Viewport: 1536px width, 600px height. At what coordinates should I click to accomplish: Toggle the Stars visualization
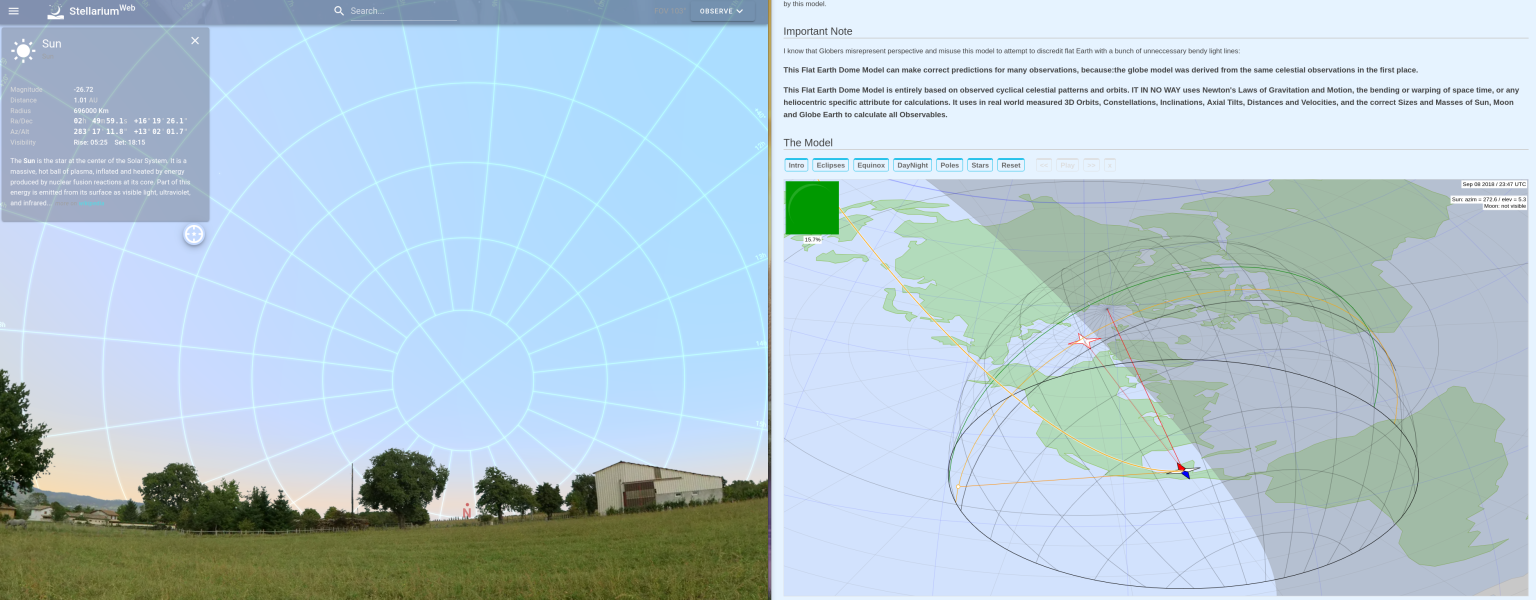tap(979, 165)
